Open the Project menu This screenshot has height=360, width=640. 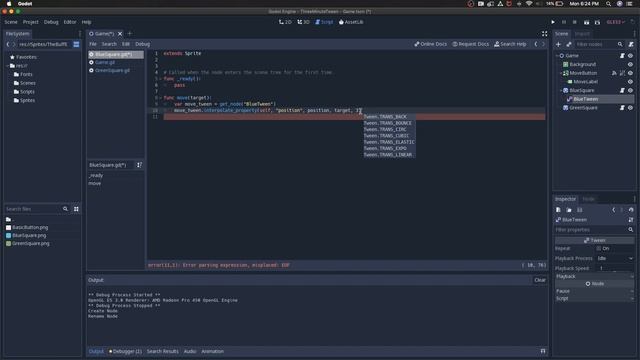[31, 22]
